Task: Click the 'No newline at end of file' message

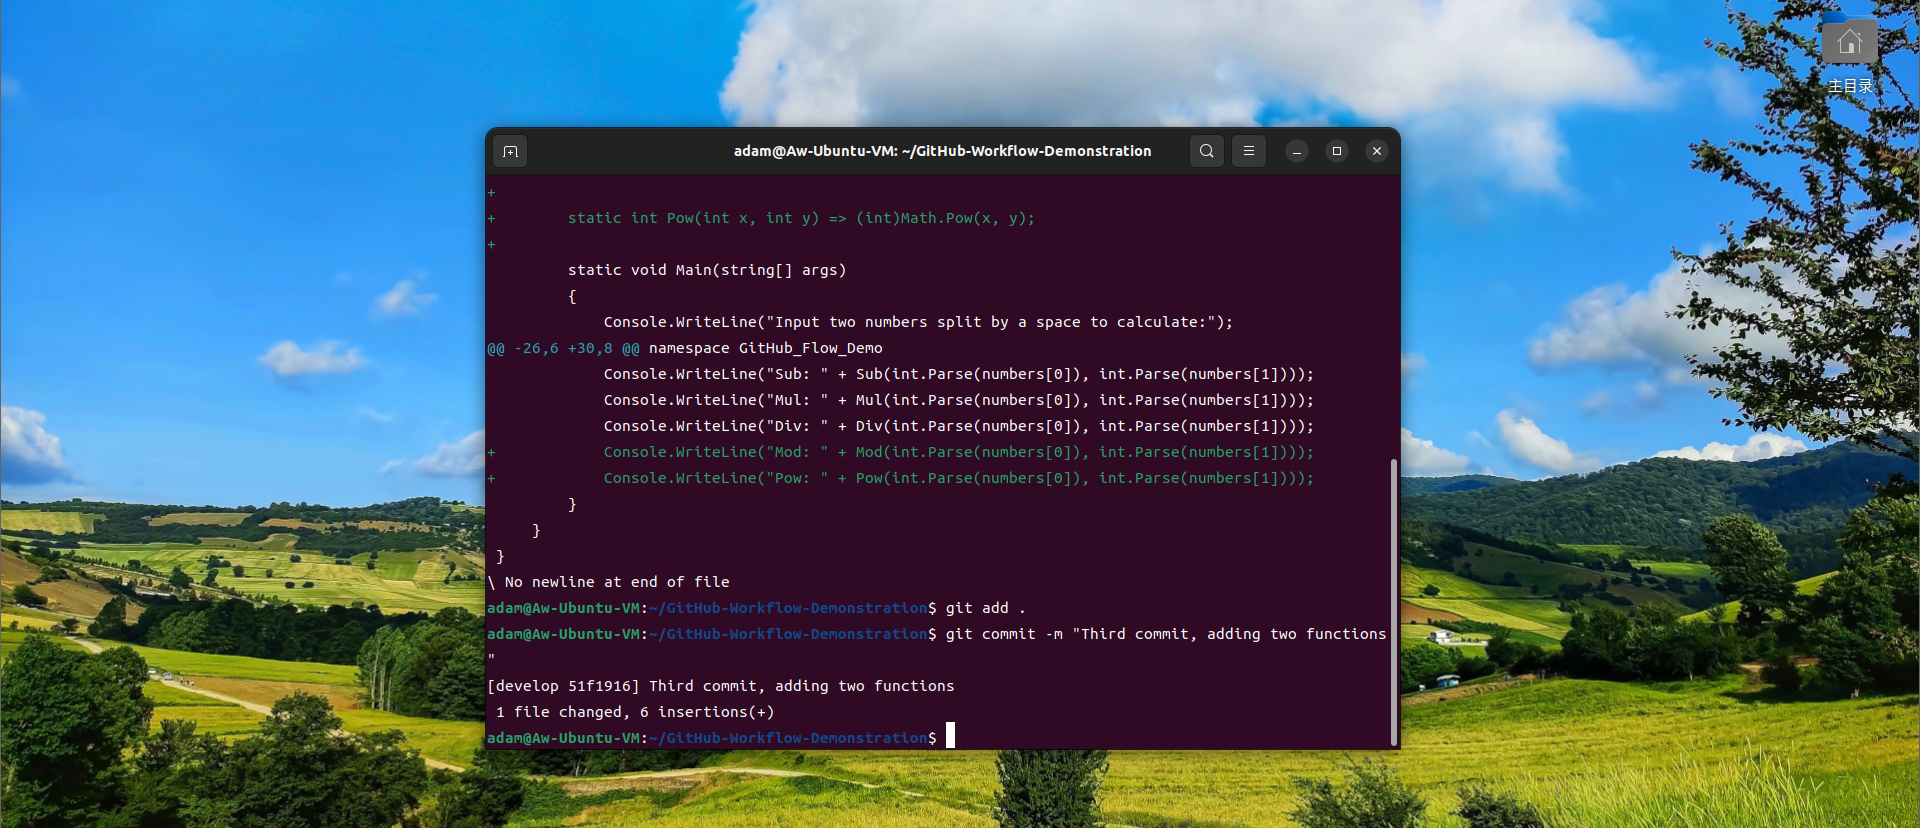Action: click(616, 582)
